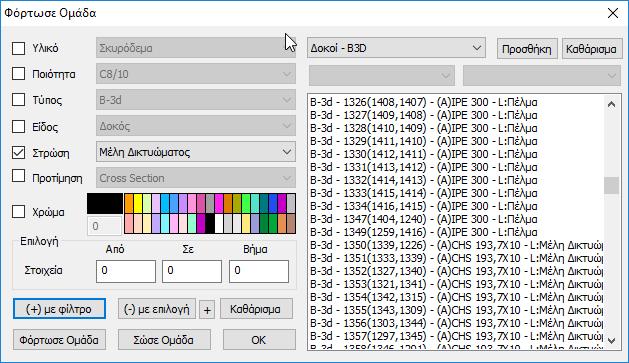Screen dimensions: 629x363
Task: Click the 'Καθάρισμα' button above 'OK'
Action: point(255,309)
